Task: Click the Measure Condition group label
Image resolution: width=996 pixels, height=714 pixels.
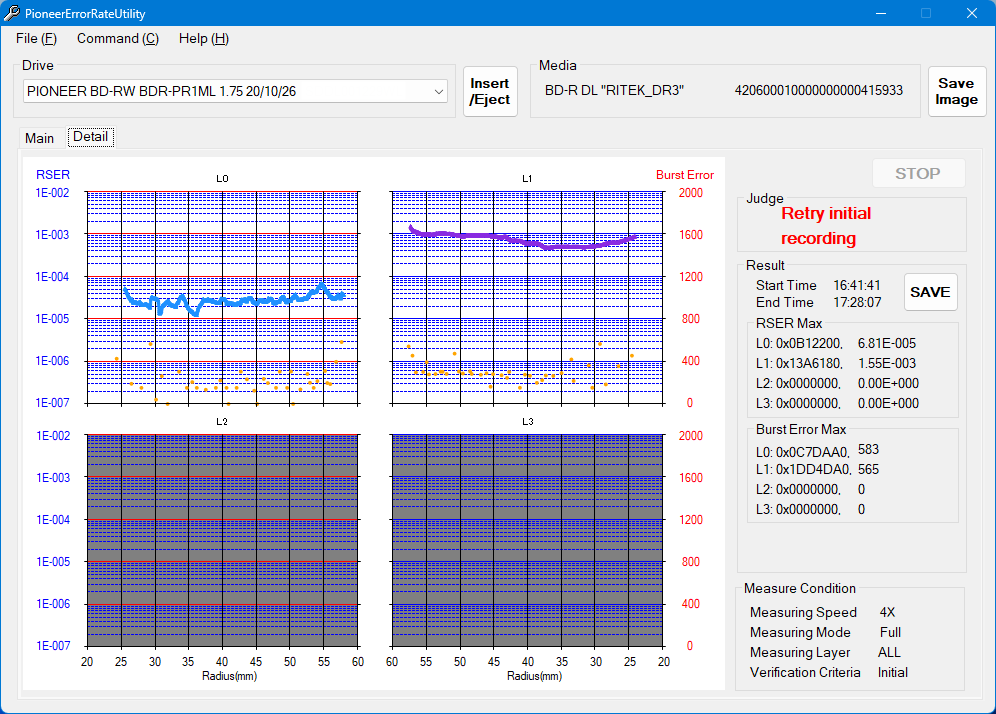Action: (x=800, y=588)
